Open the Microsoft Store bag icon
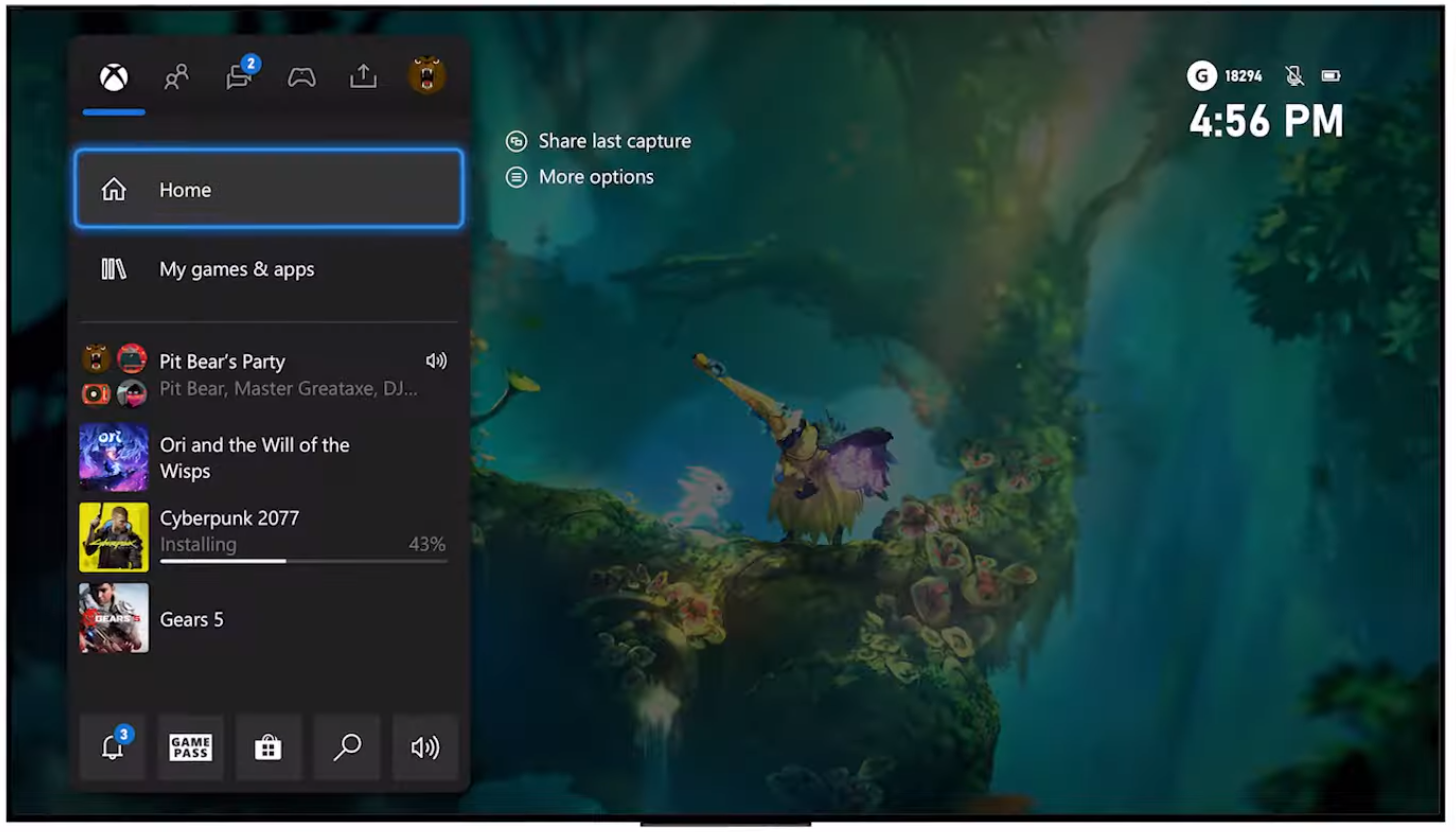1456x832 pixels. tap(268, 747)
